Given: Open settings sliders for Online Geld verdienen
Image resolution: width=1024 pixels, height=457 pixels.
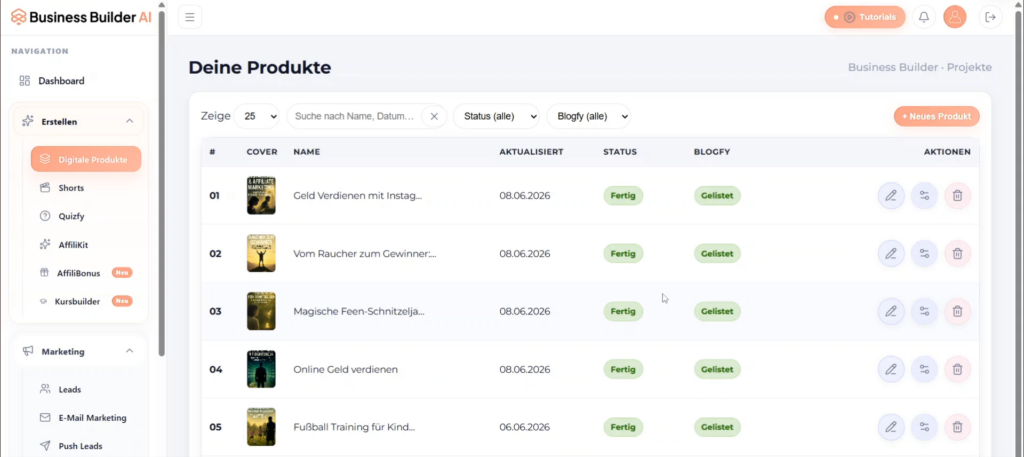Looking at the screenshot, I should click(x=924, y=370).
